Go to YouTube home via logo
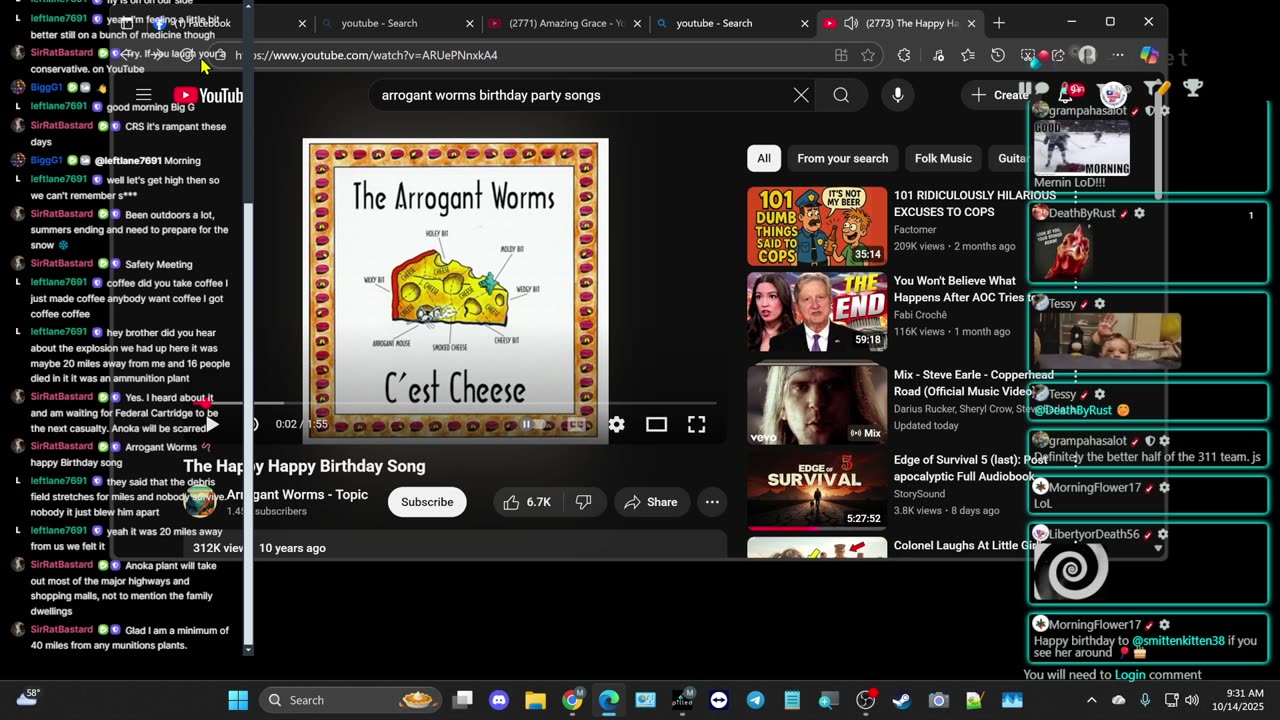The image size is (1280, 720). (208, 96)
